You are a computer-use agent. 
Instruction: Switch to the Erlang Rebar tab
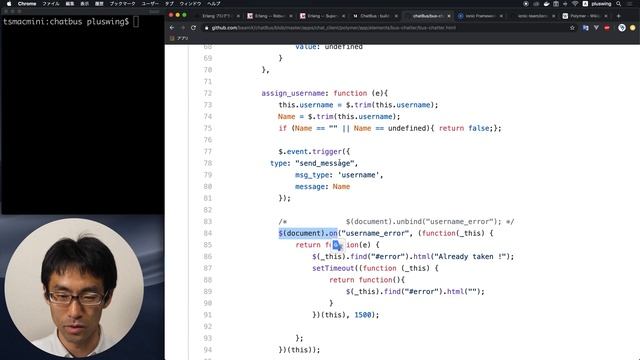[269, 16]
